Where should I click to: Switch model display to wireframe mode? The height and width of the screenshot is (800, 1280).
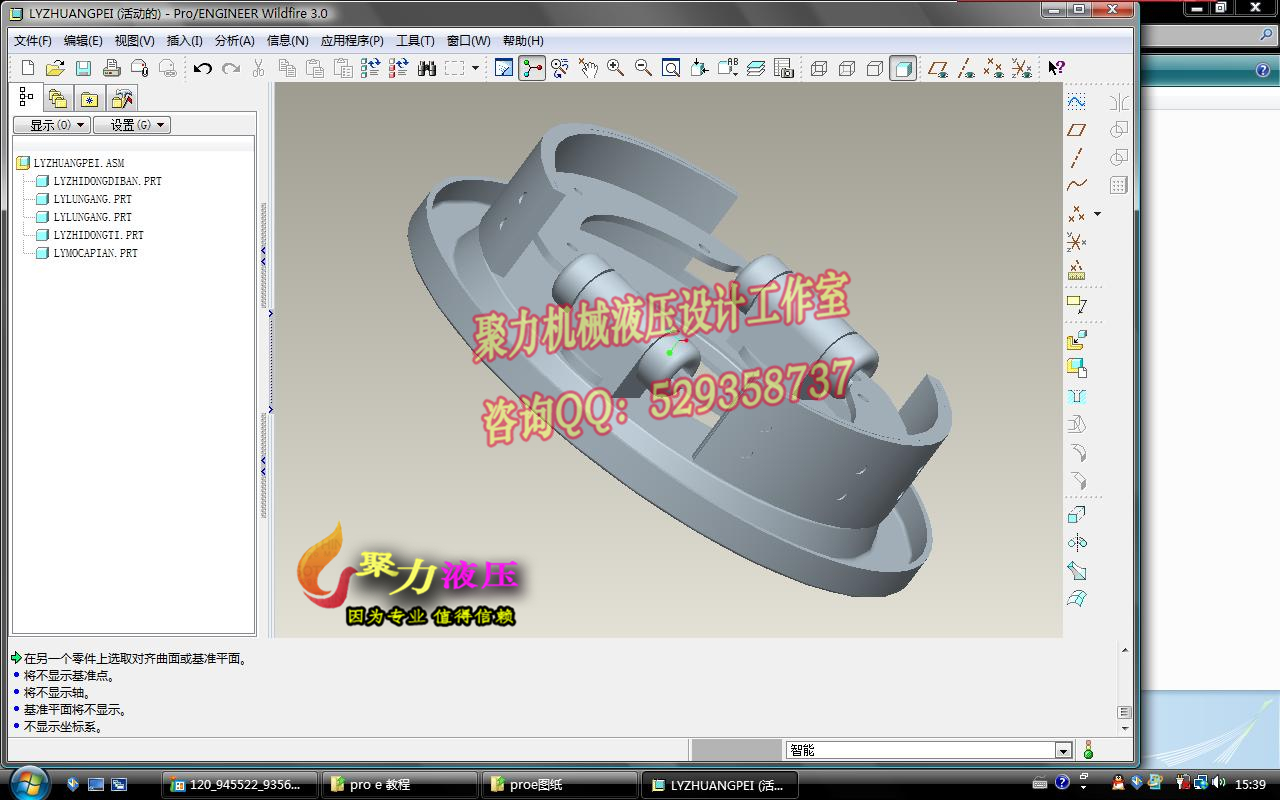818,68
